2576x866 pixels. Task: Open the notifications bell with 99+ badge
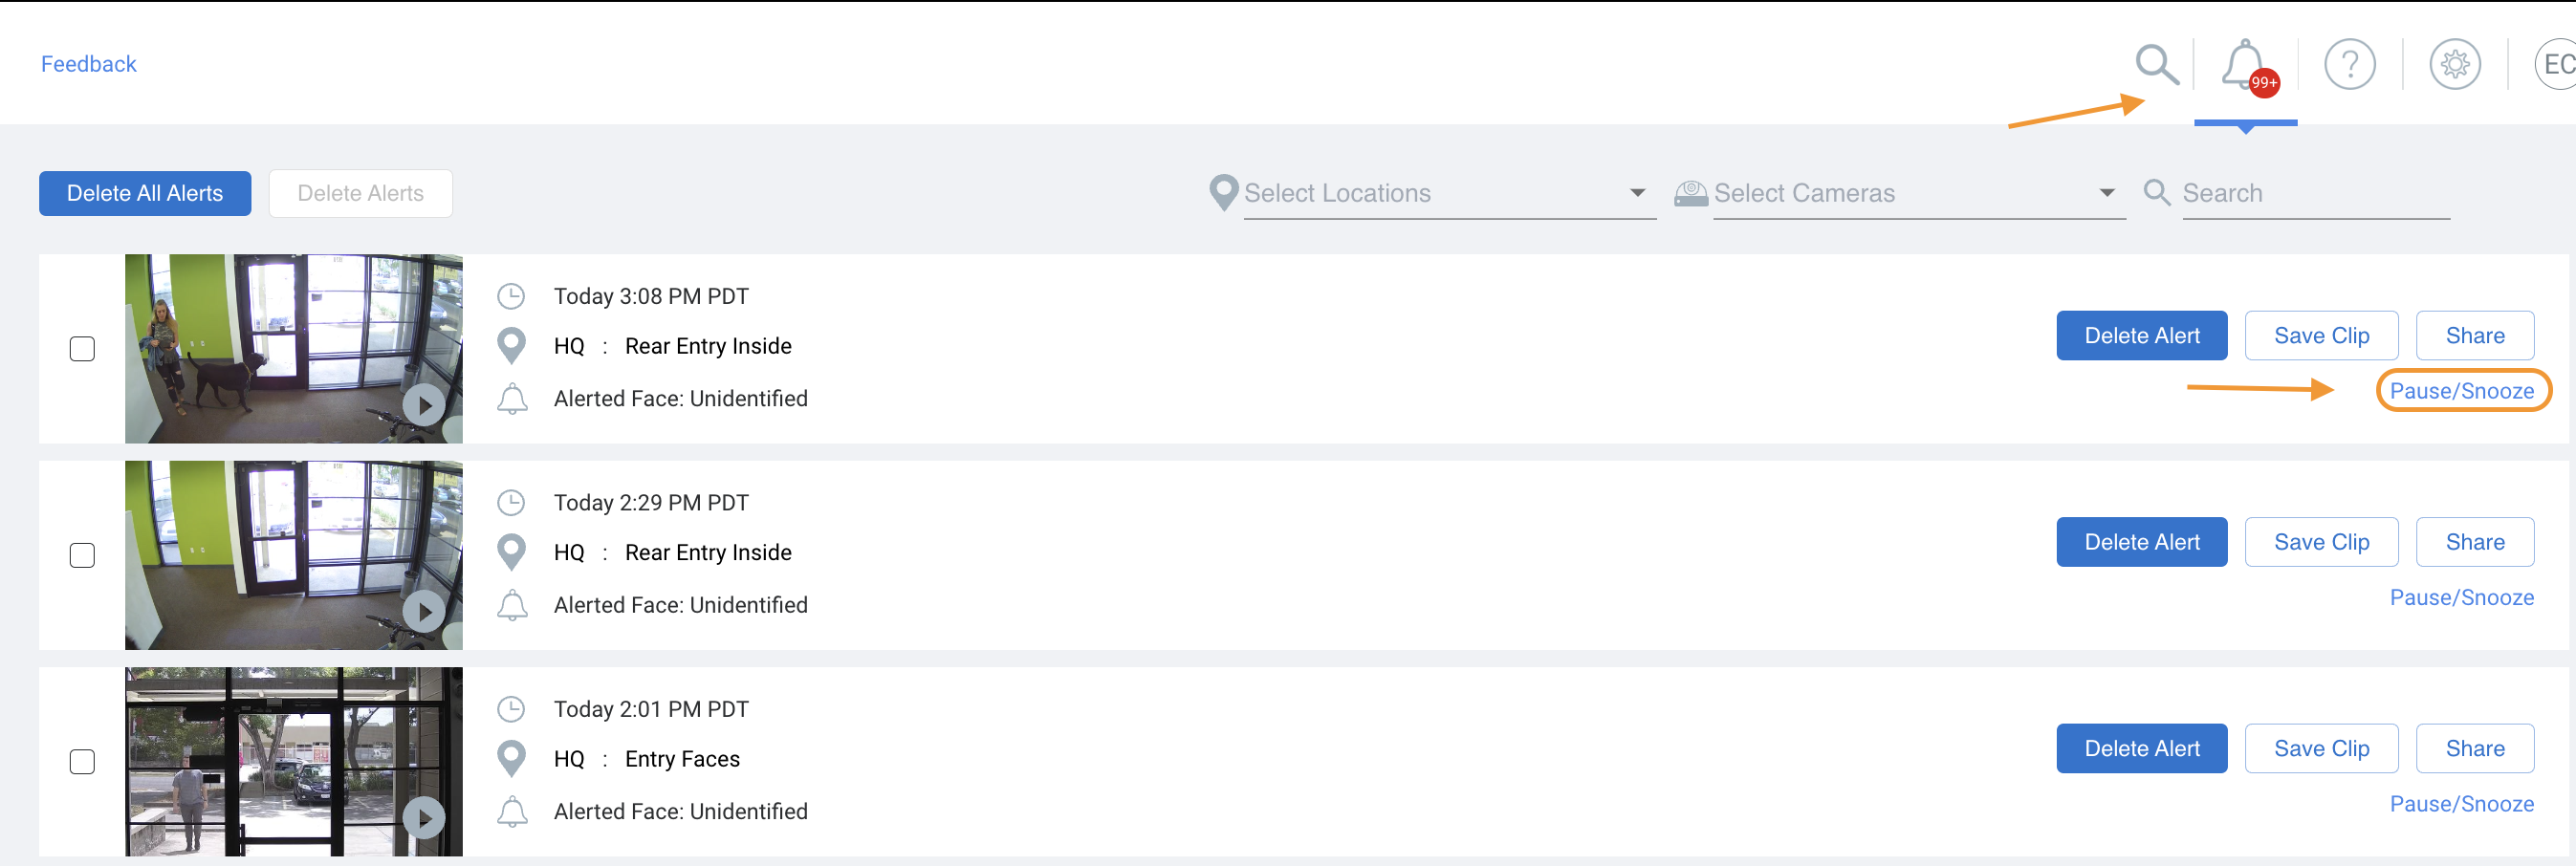pos(2246,66)
